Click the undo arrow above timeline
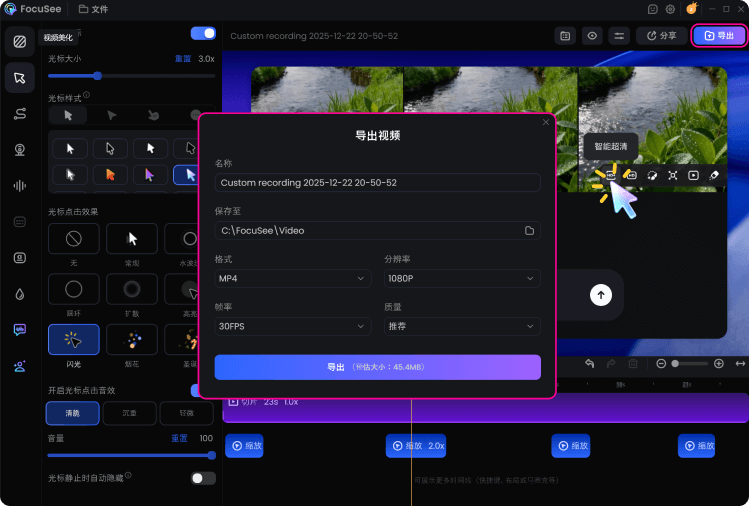The image size is (749, 506). [589, 364]
